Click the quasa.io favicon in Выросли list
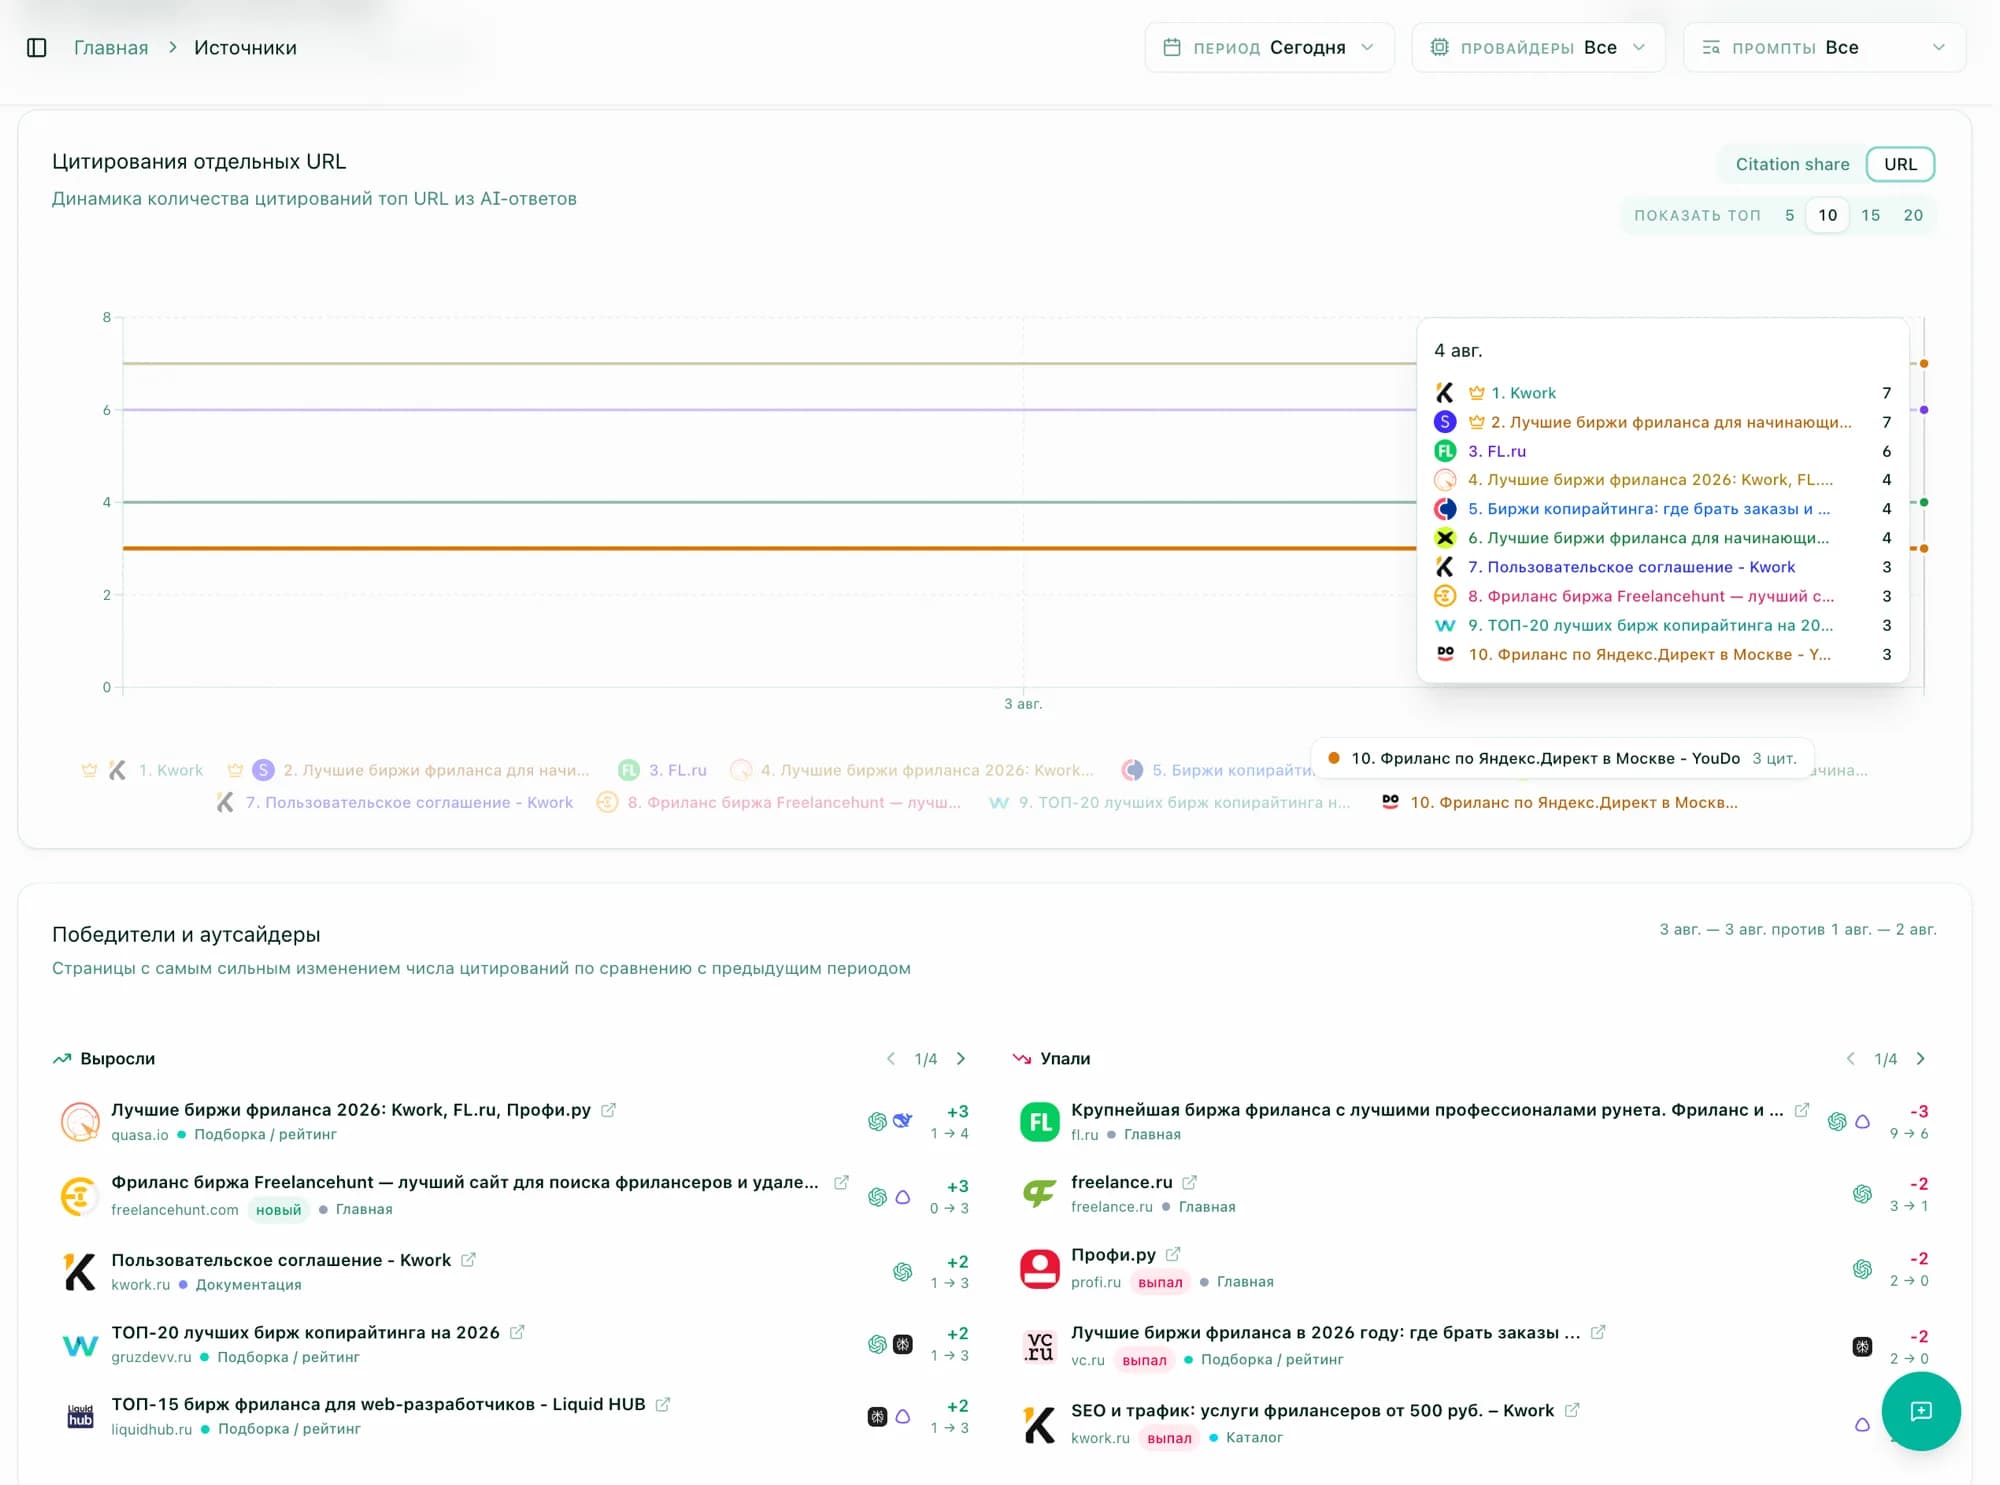This screenshot has height=1485, width=2000. 80,1121
